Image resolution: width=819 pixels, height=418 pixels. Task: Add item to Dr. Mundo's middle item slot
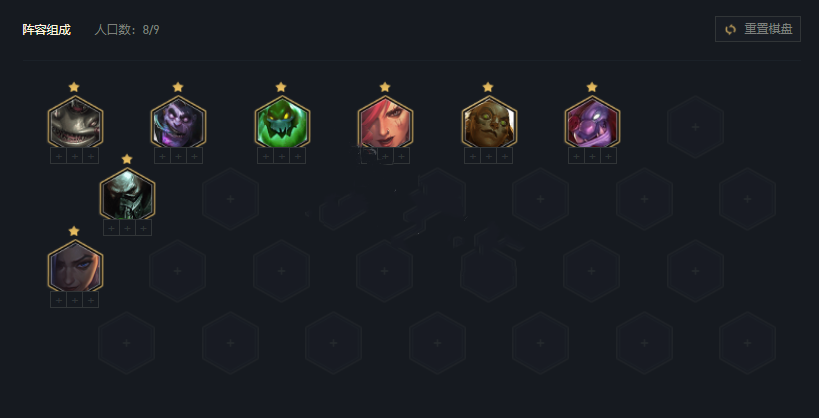178,156
